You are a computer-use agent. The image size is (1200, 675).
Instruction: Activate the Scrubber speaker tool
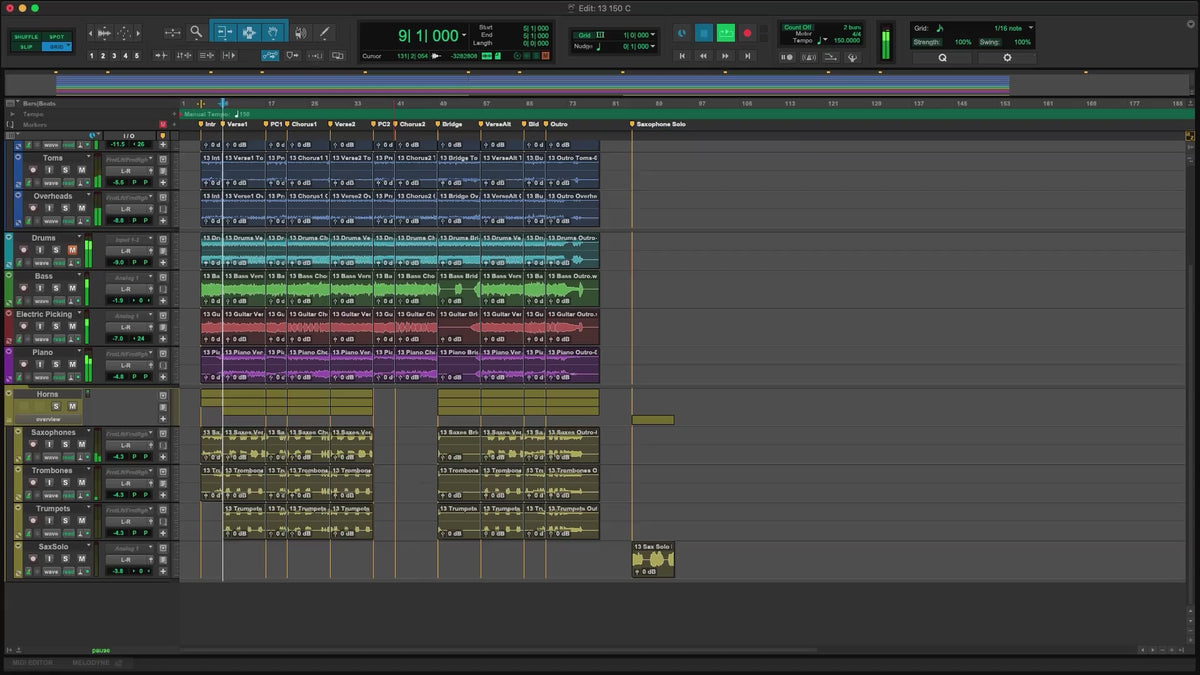300,33
